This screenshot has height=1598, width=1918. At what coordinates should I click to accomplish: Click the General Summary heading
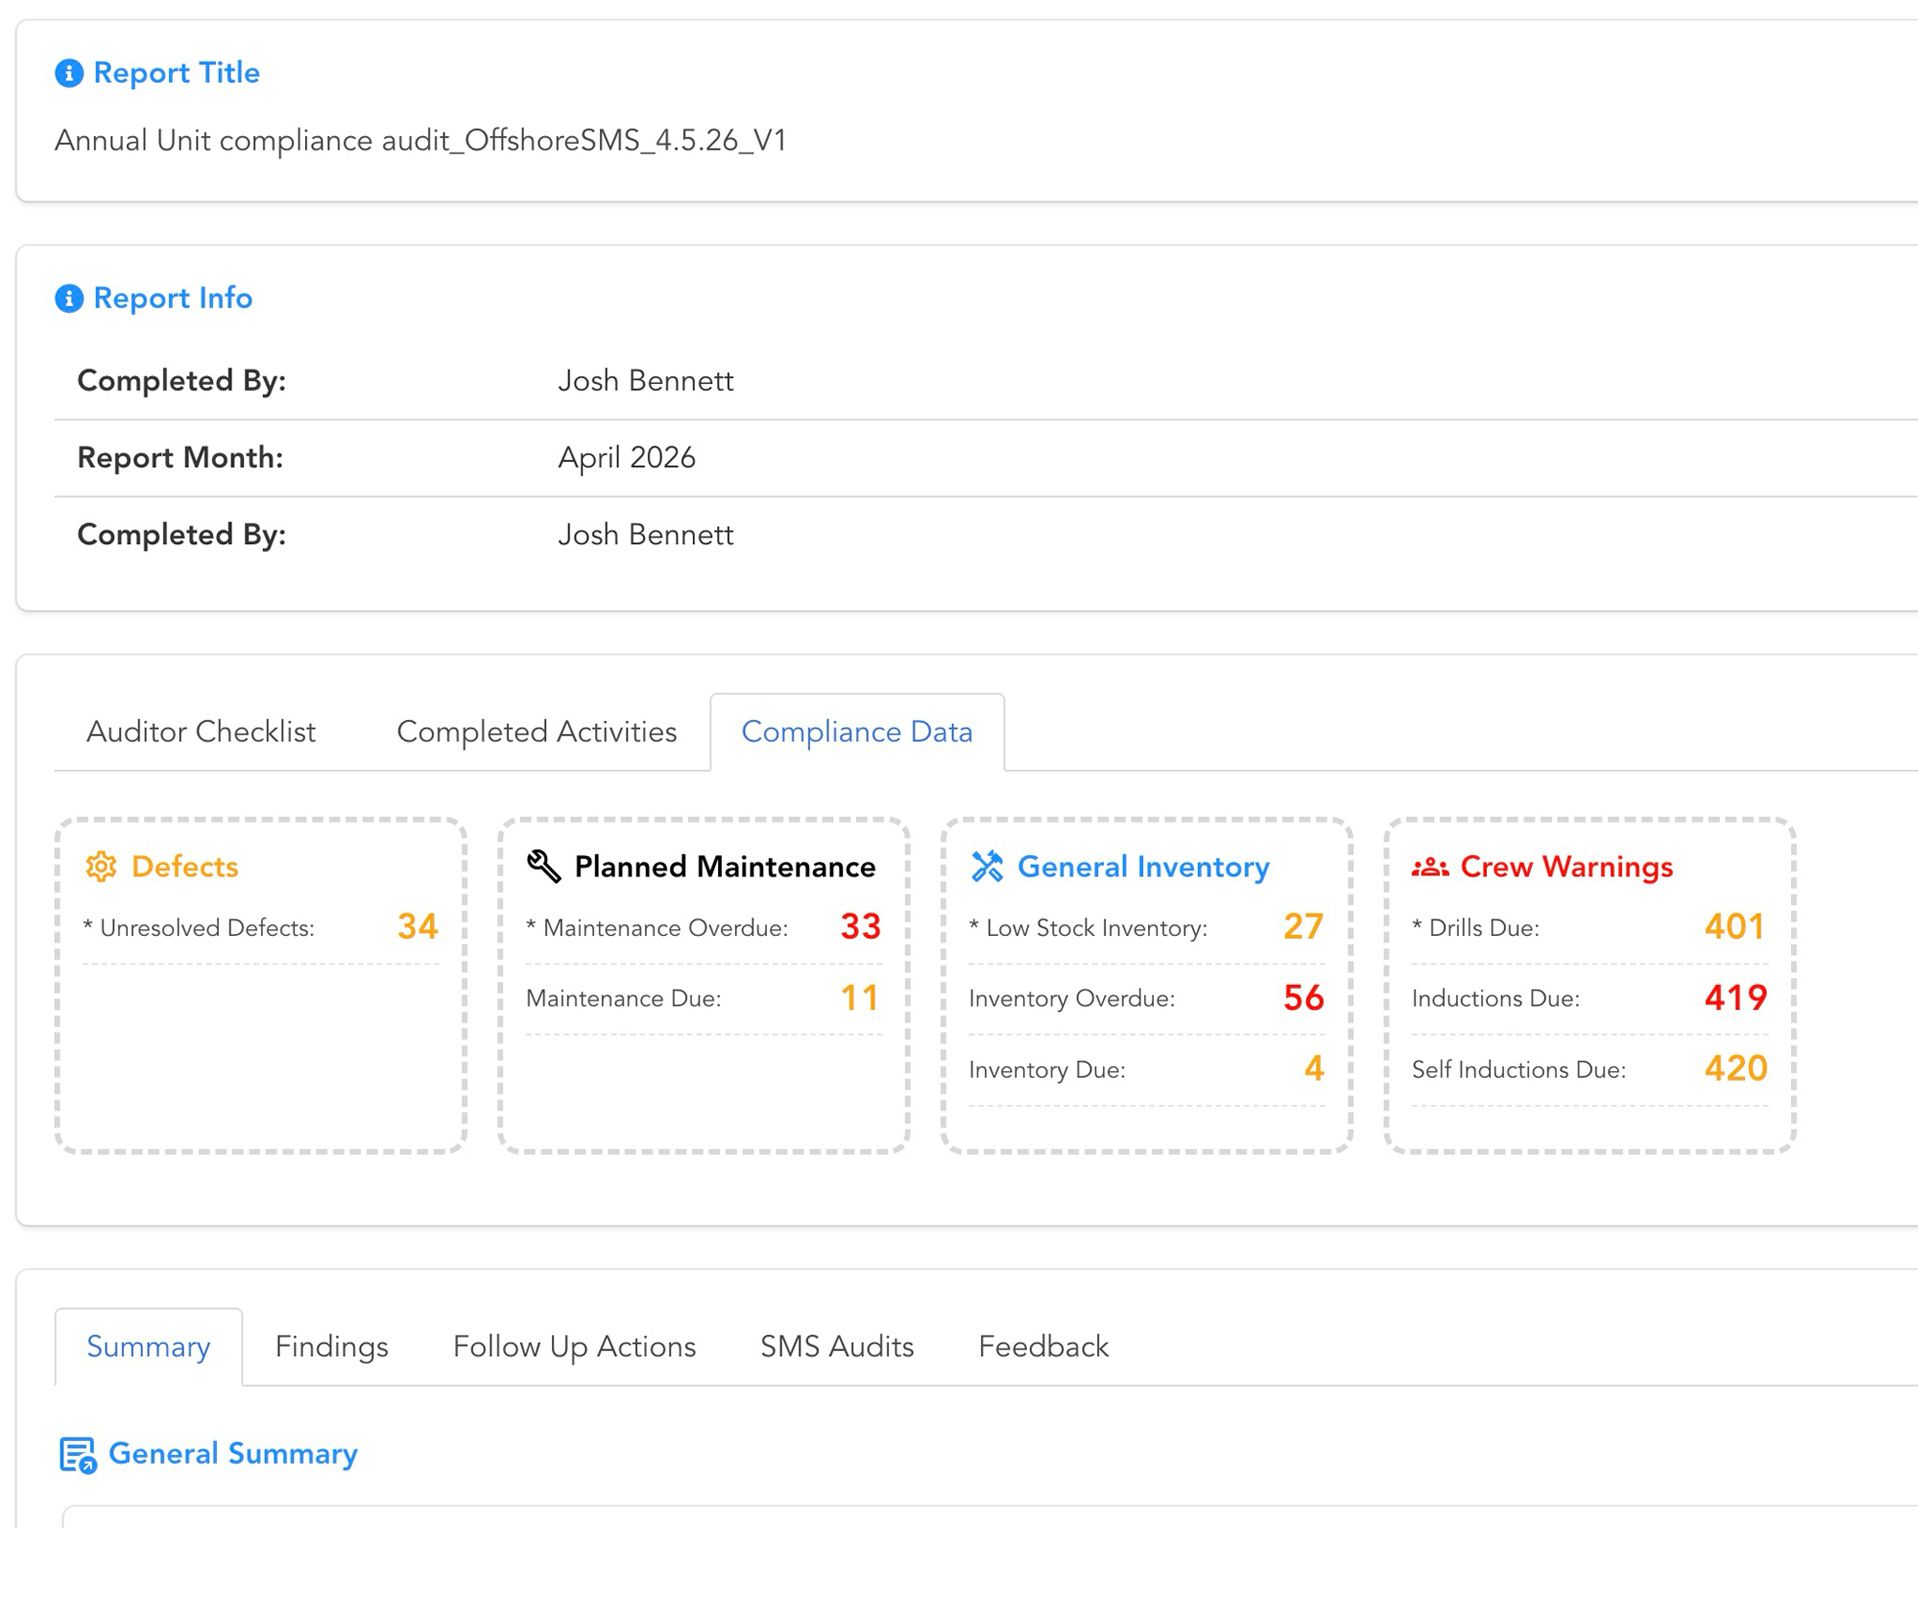tap(232, 1454)
